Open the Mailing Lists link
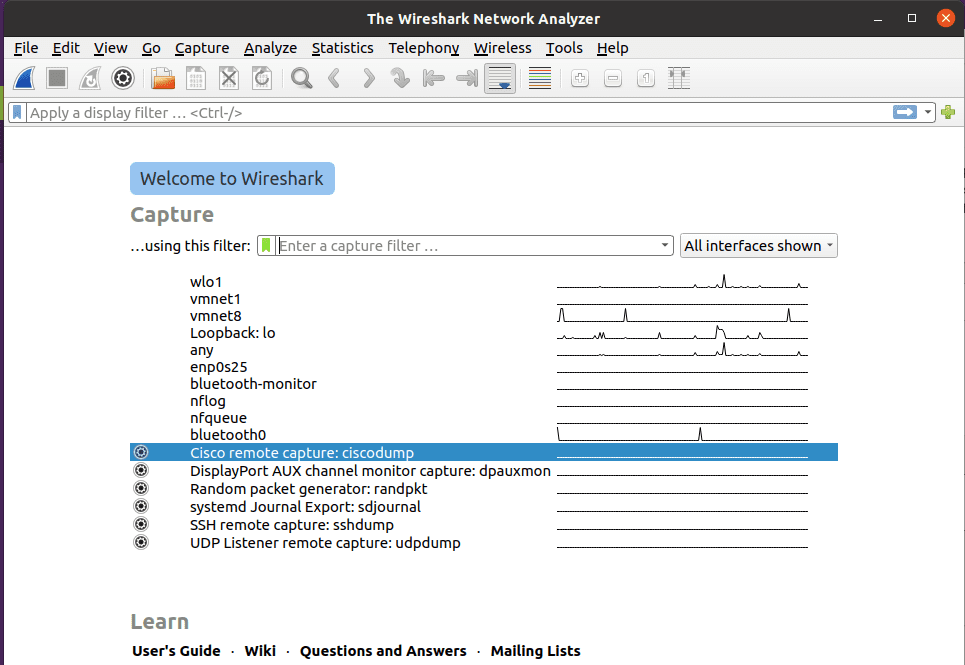965x665 pixels. pos(535,651)
